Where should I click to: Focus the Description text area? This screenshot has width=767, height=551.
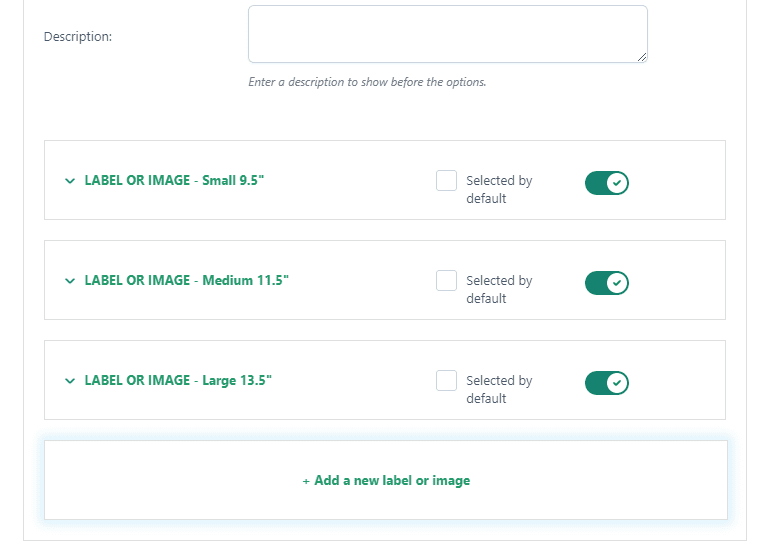click(x=448, y=34)
